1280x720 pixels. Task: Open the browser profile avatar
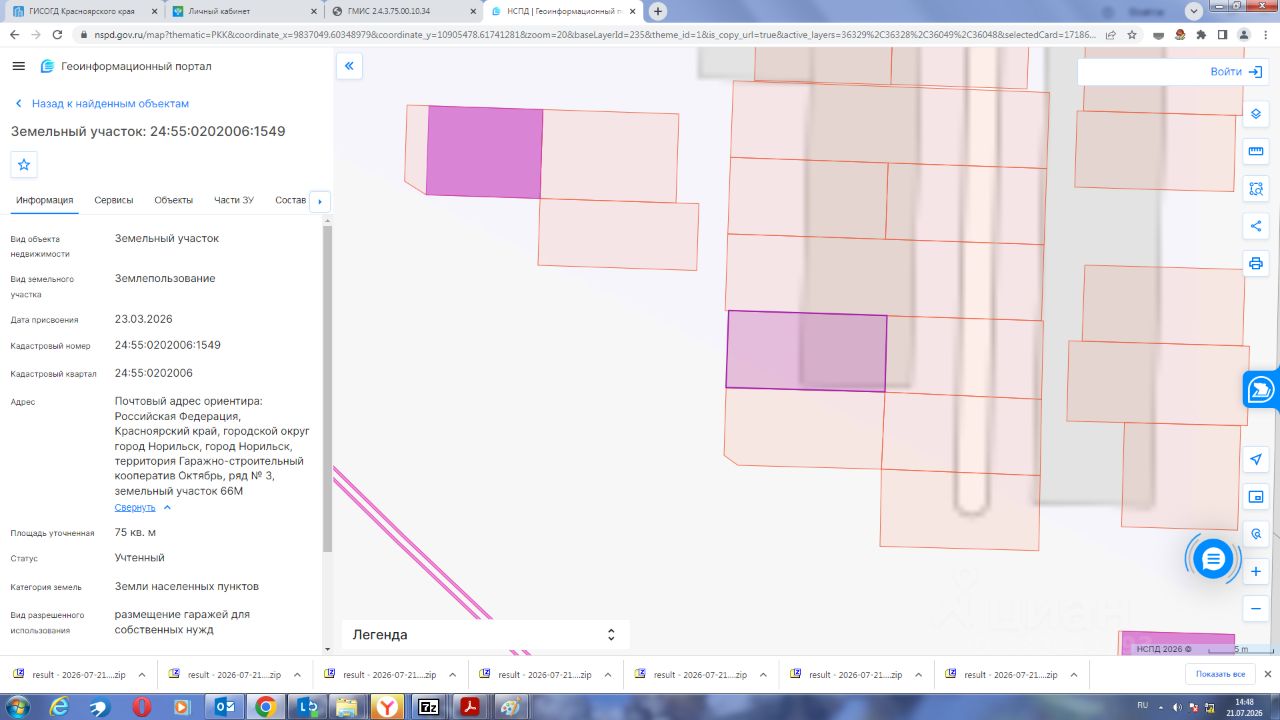coord(1244,34)
